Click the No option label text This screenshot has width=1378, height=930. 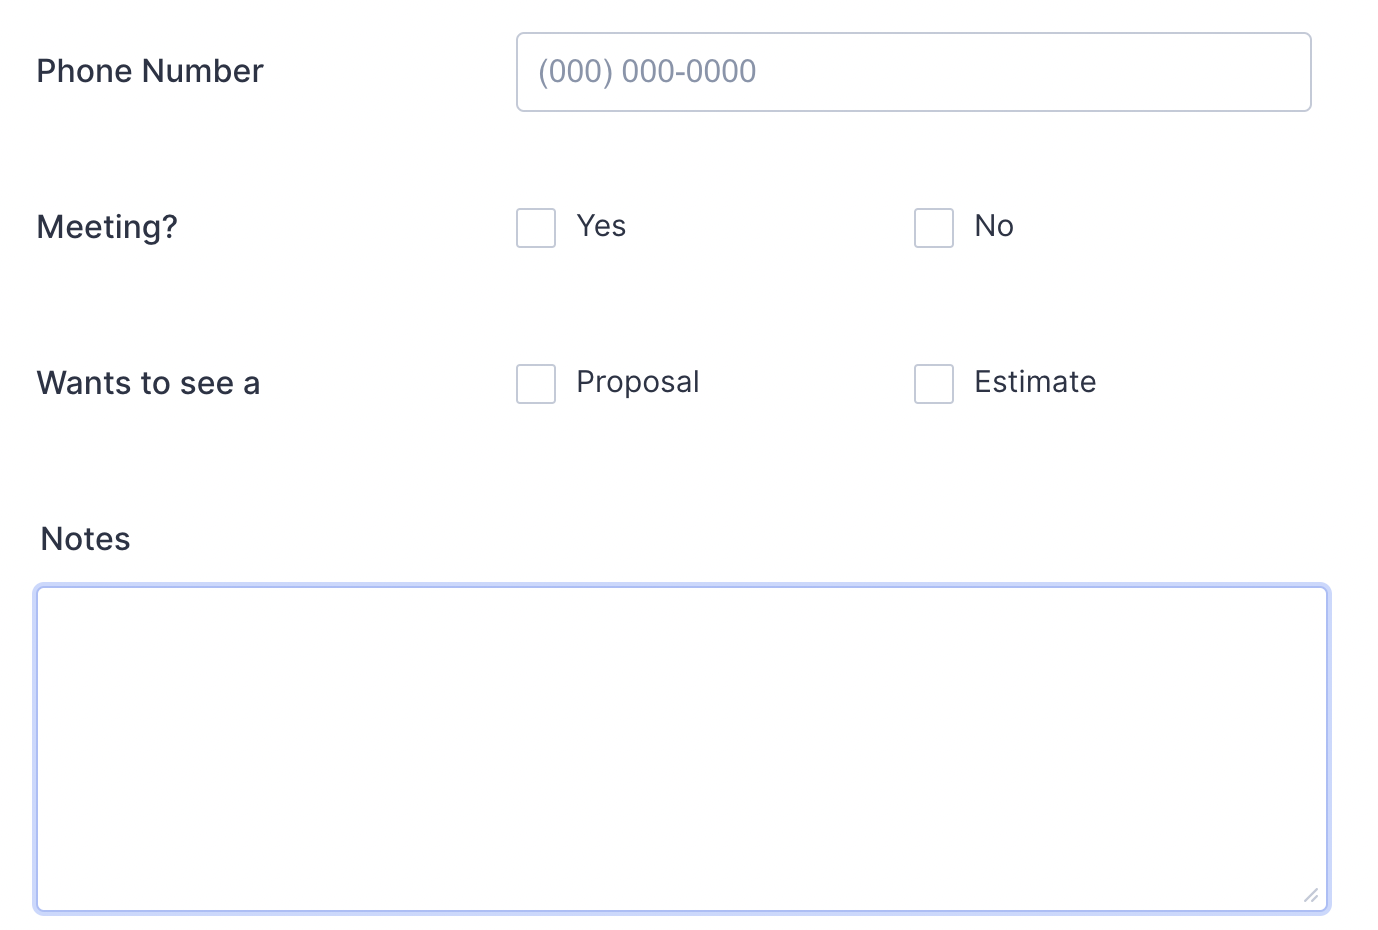pyautogui.click(x=994, y=226)
